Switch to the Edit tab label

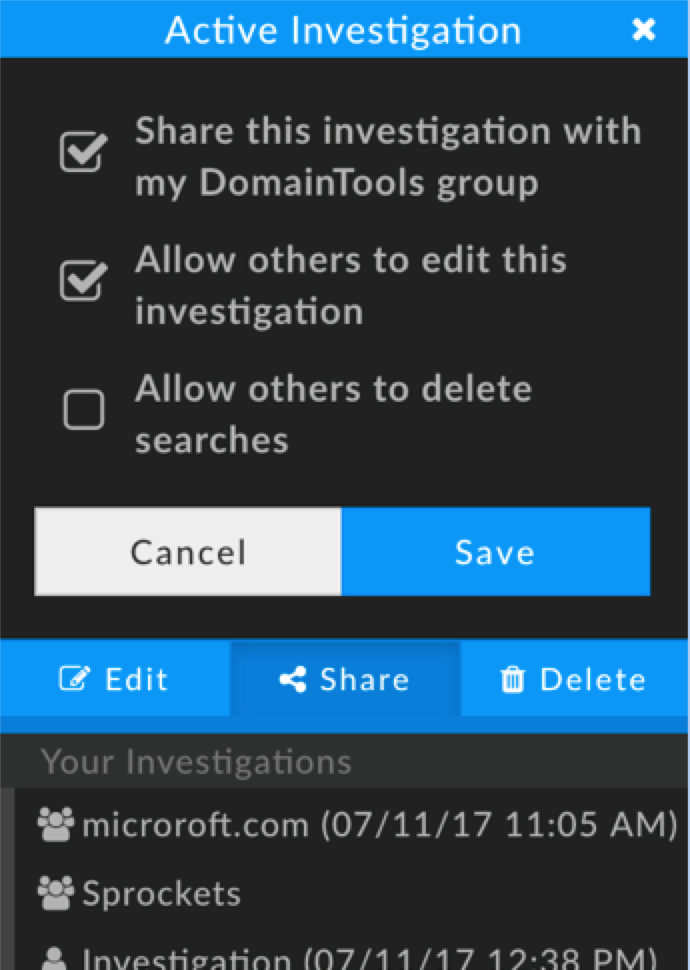point(137,679)
